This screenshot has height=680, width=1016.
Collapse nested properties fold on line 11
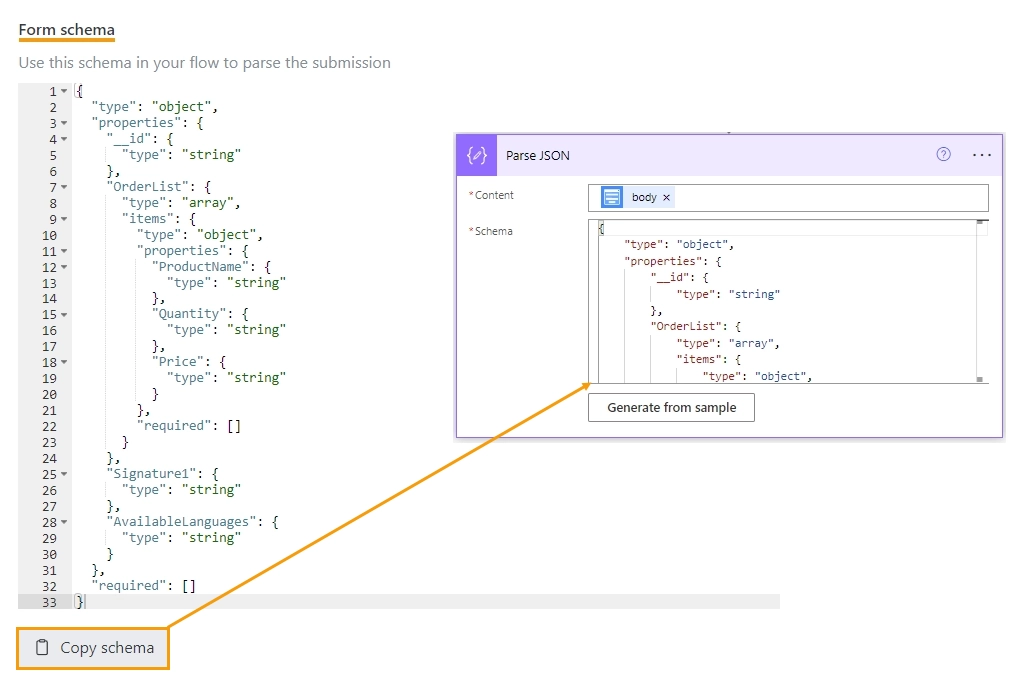[64, 252]
